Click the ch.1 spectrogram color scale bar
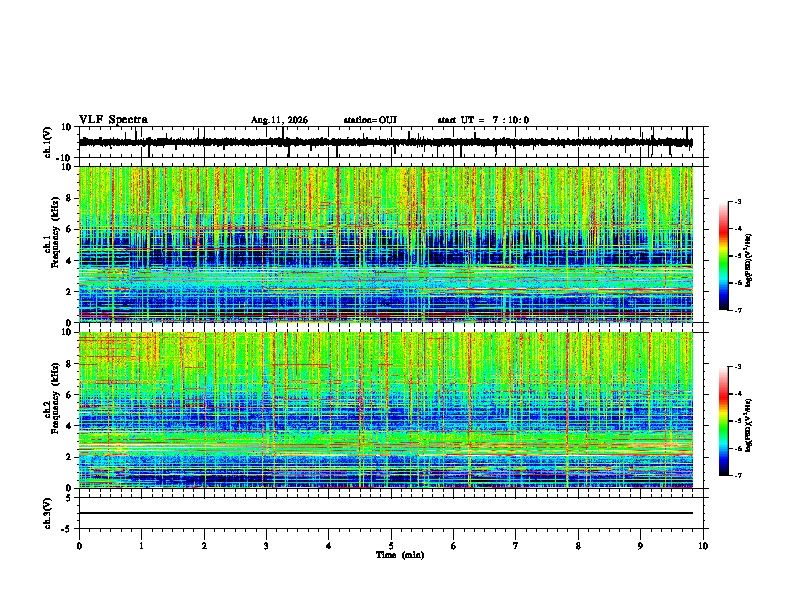 (x=724, y=256)
